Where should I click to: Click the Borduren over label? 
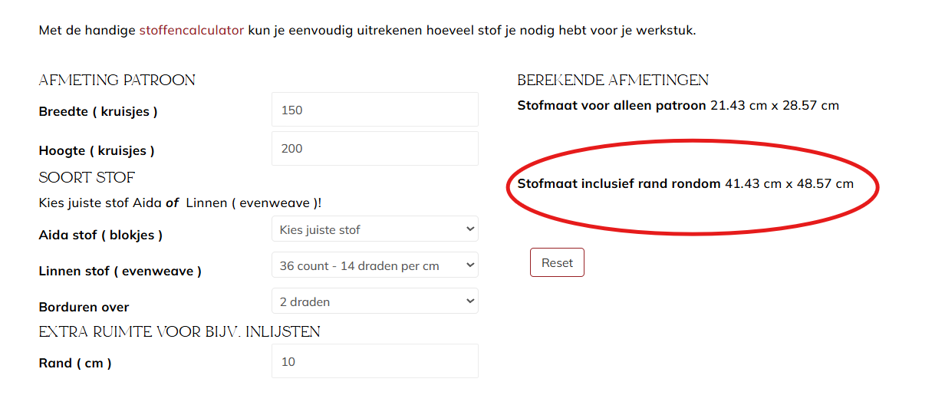point(84,307)
